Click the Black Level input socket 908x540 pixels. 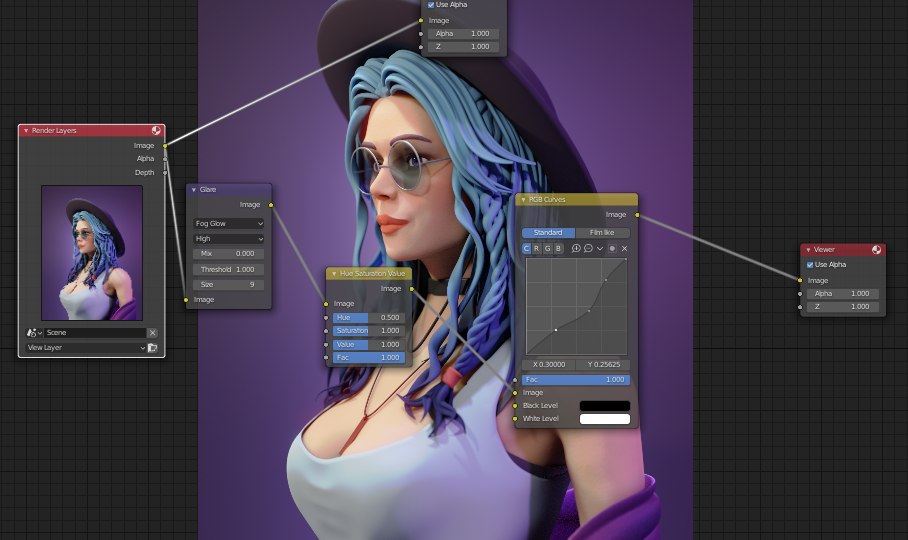(x=515, y=406)
